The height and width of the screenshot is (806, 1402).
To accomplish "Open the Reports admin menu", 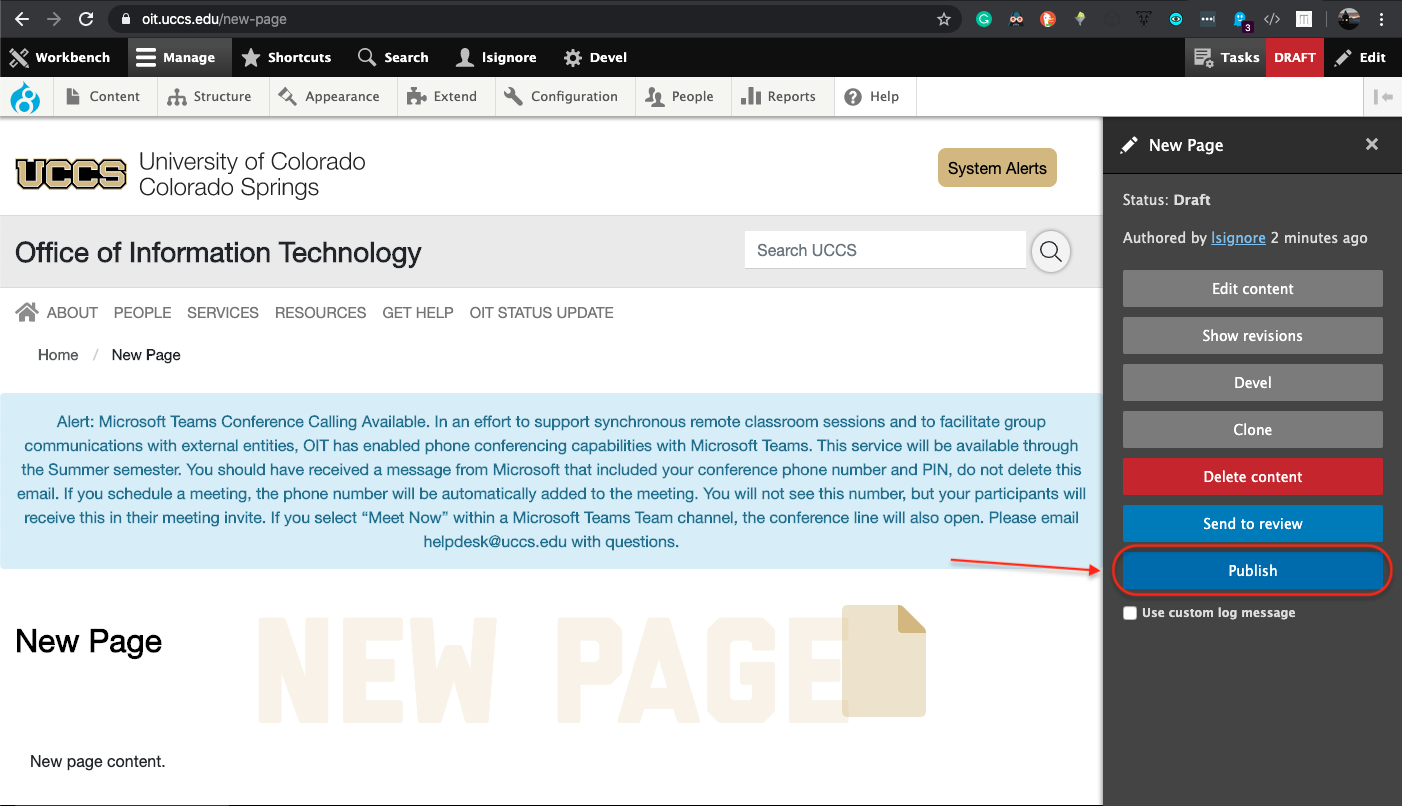I will (779, 97).
